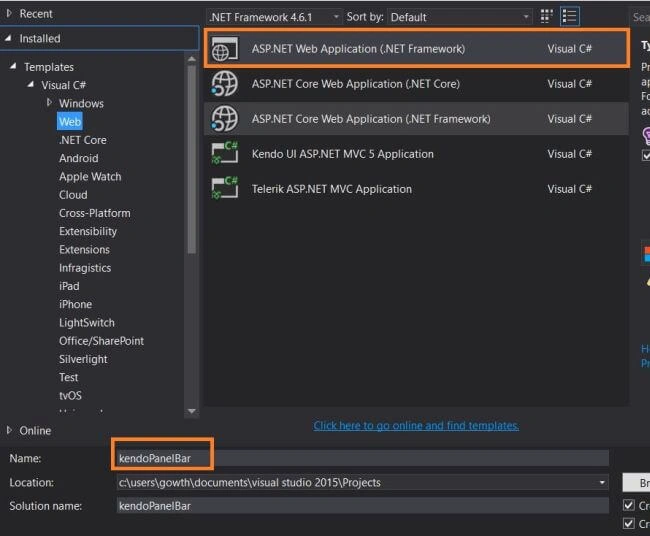Open .NET Framework 4.6.1 version dropdown

pyautogui.click(x=274, y=17)
